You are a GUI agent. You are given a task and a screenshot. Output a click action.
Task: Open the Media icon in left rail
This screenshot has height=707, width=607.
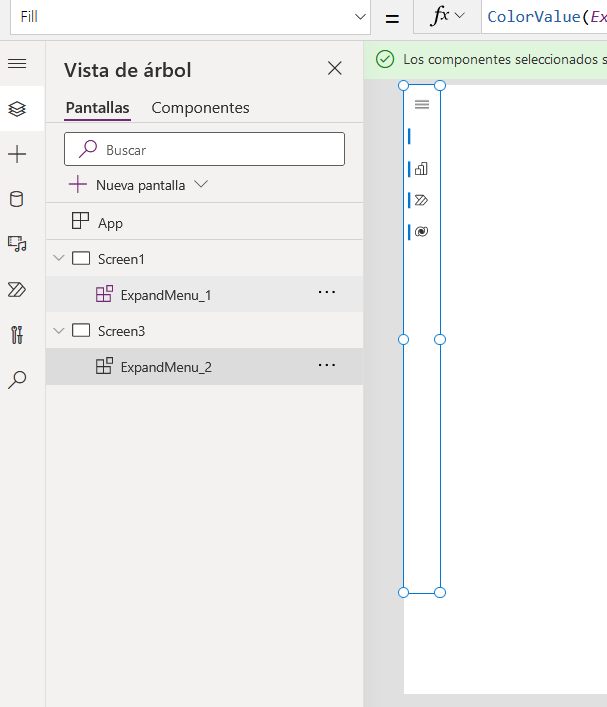tap(17, 244)
